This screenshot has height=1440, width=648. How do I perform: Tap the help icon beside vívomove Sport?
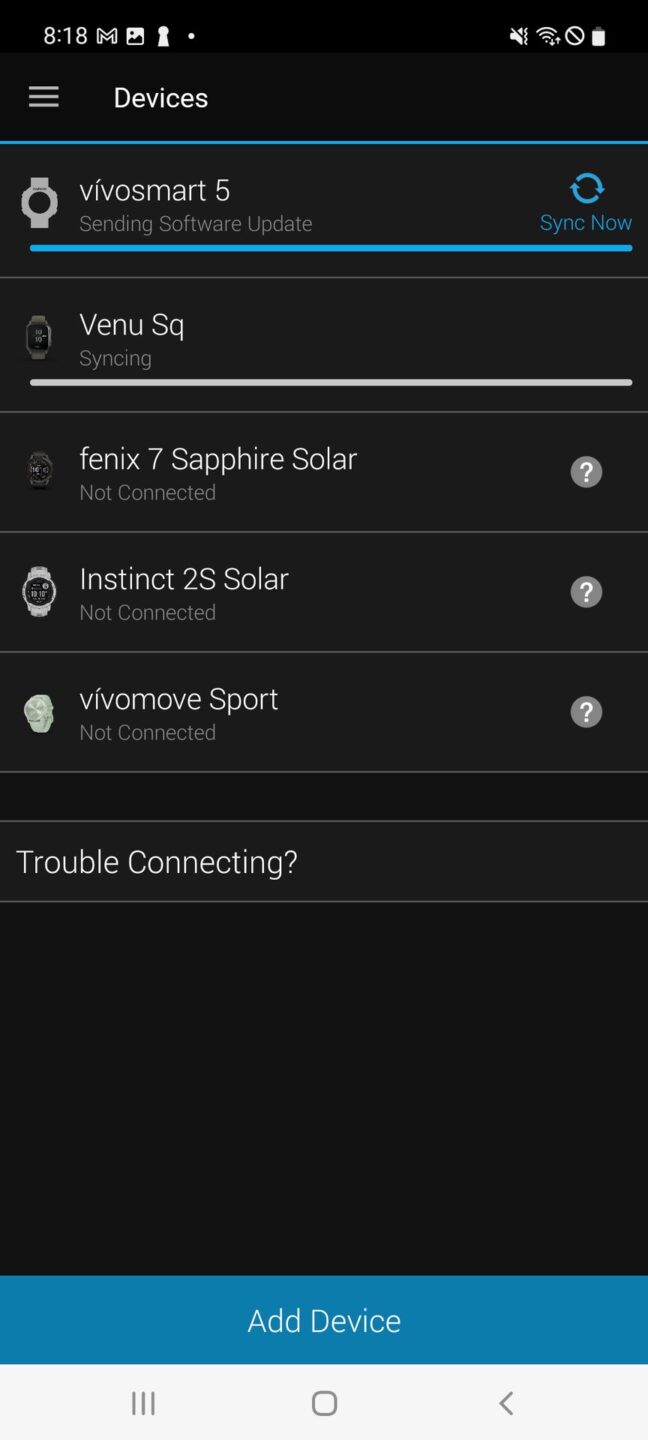click(x=586, y=711)
